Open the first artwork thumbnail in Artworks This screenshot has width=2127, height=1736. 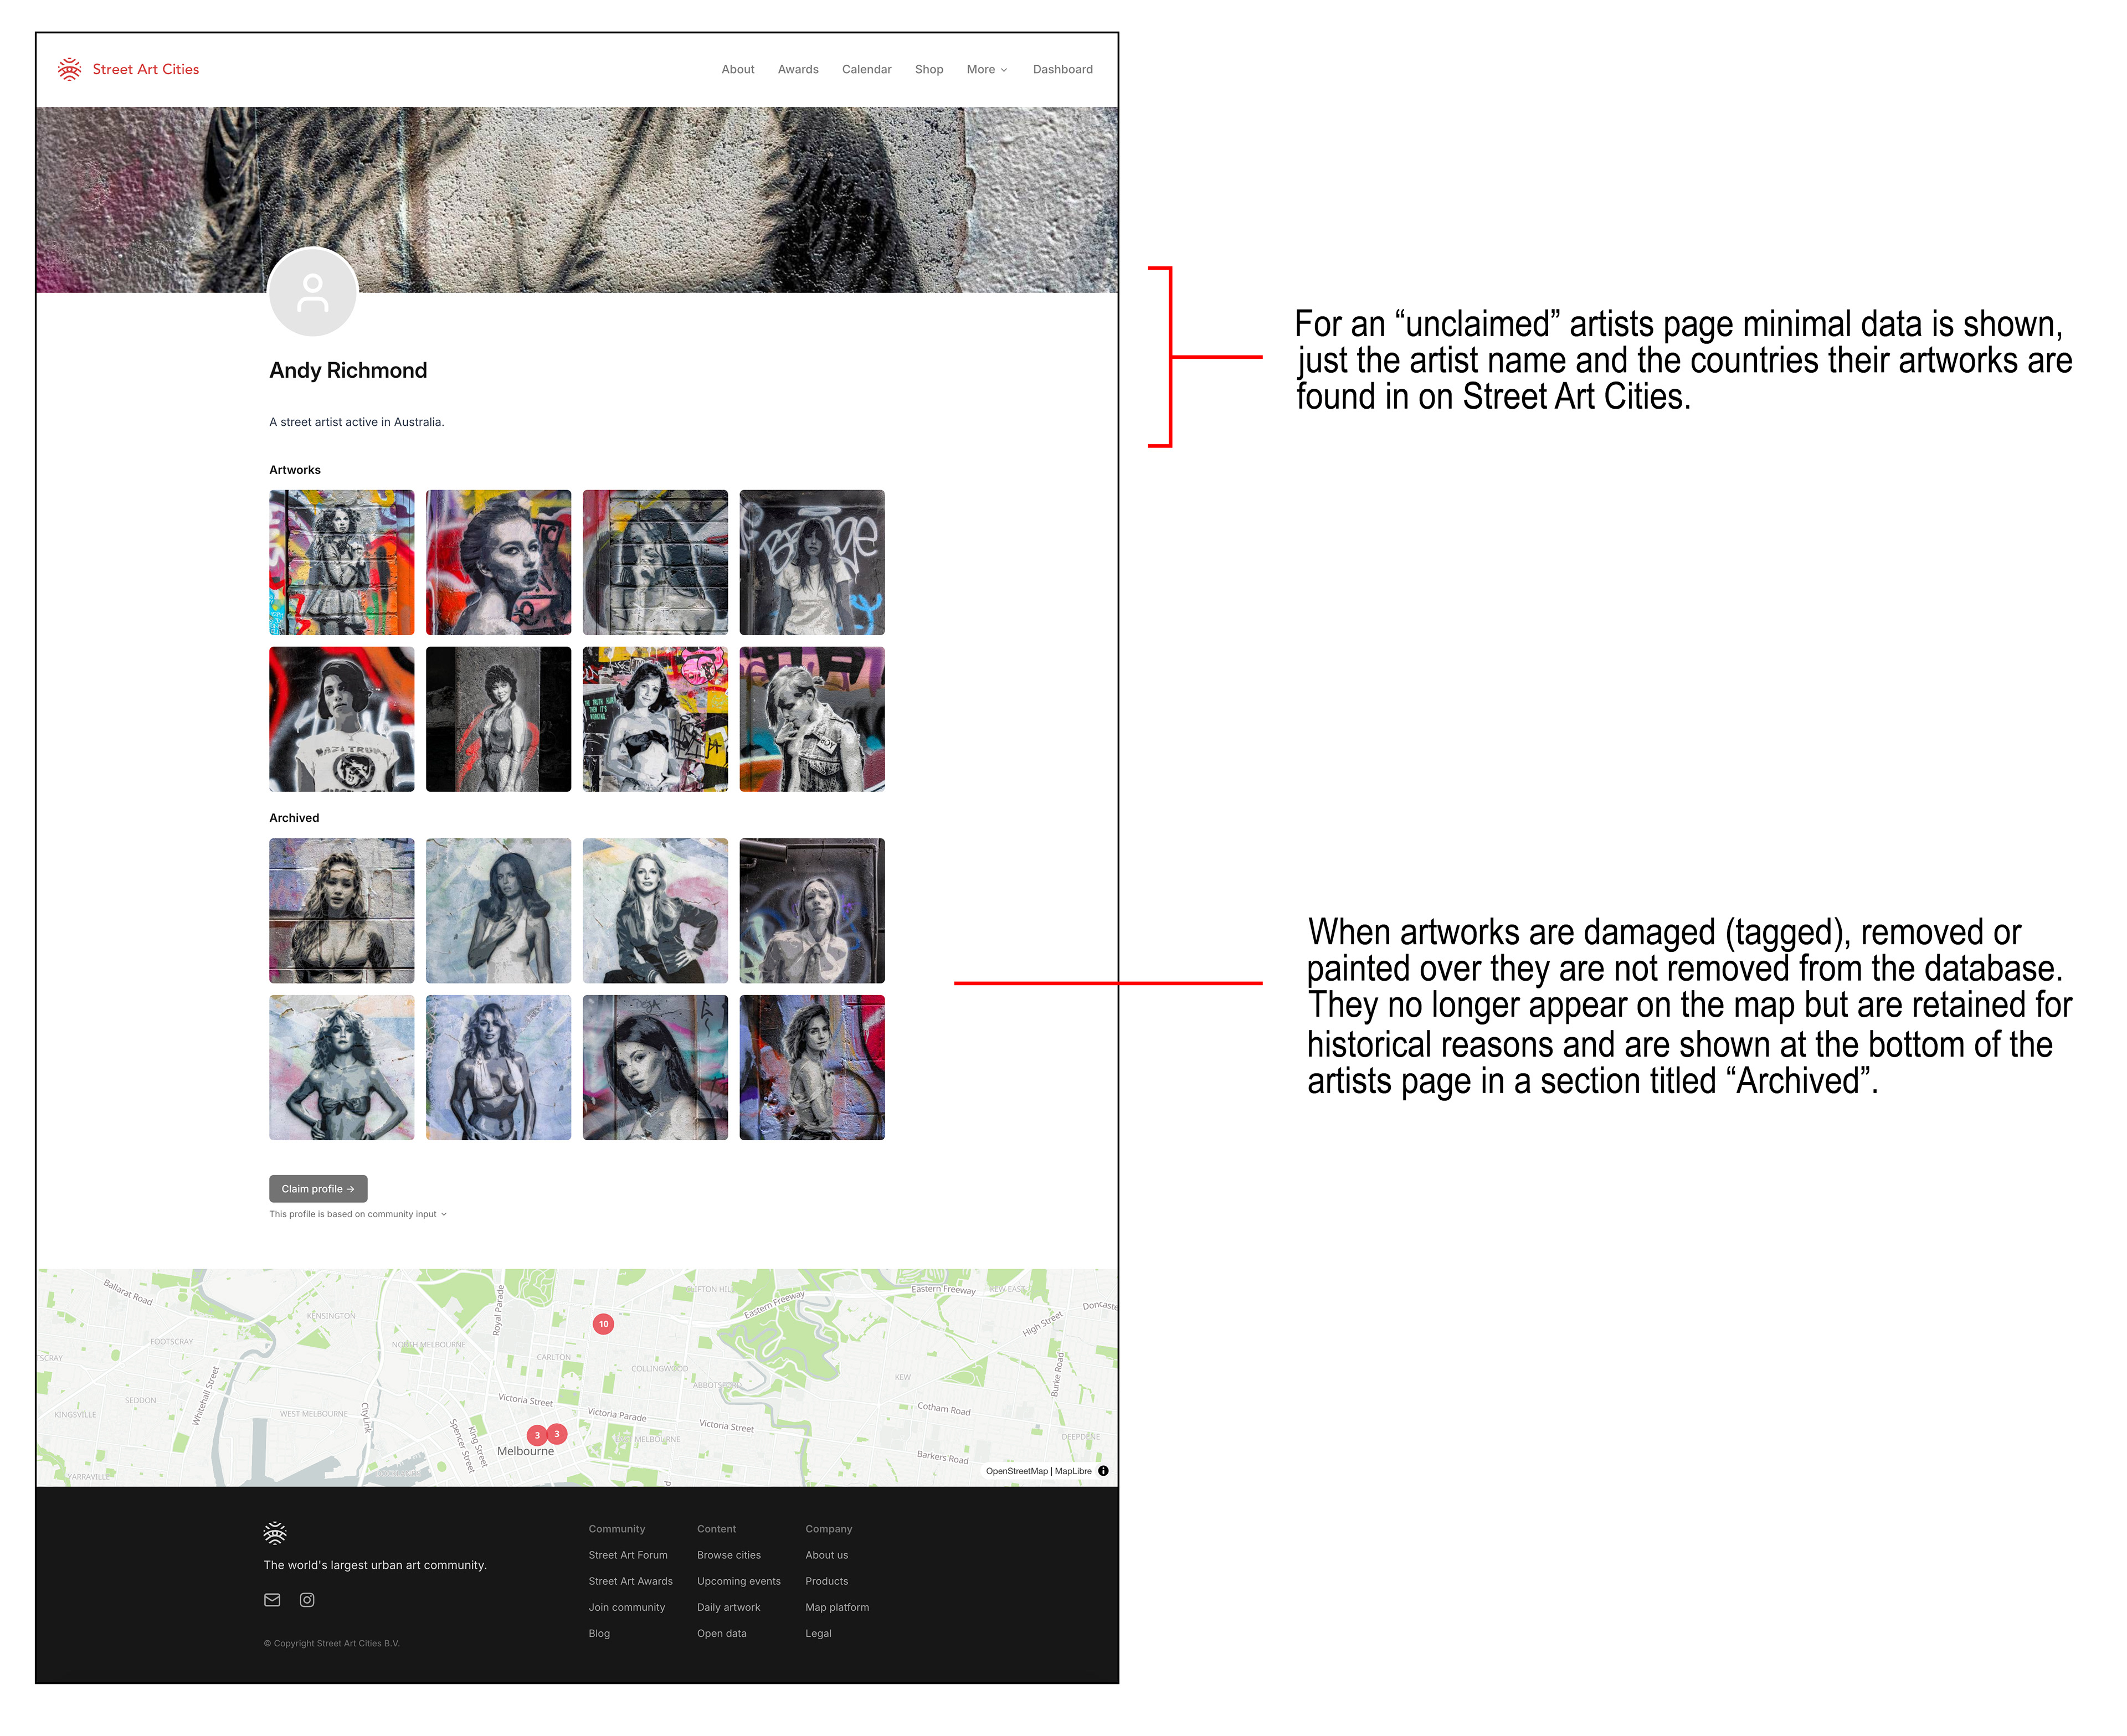click(342, 562)
